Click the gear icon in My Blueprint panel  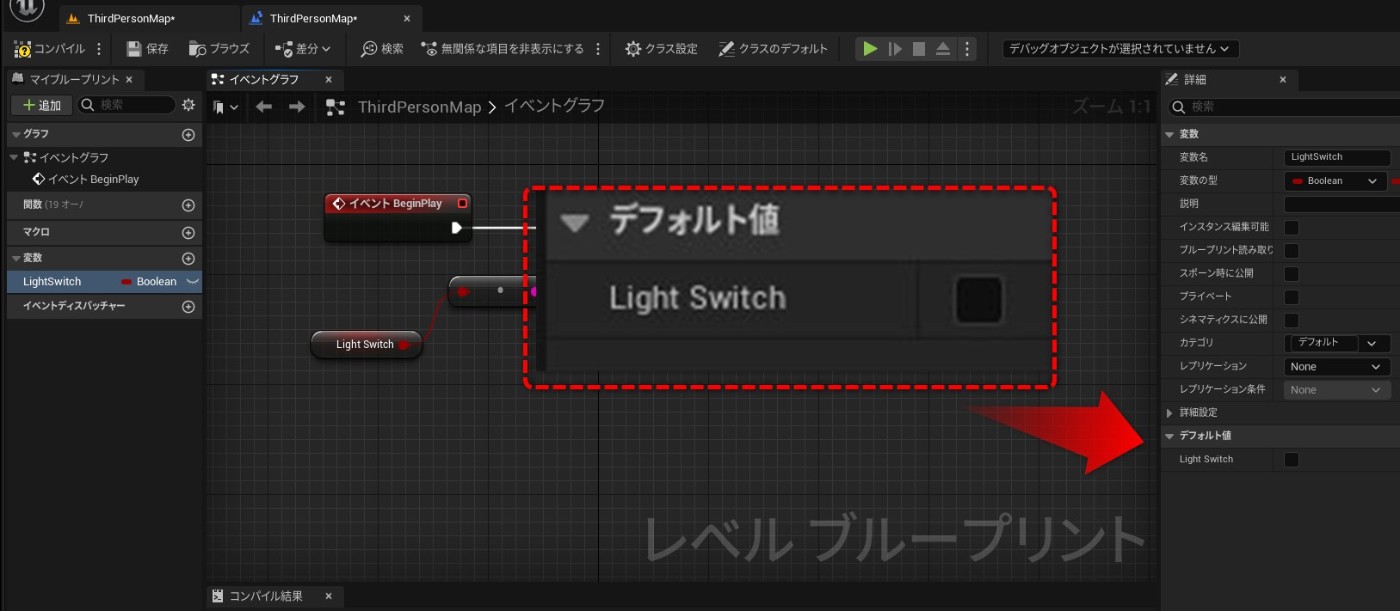coord(186,104)
